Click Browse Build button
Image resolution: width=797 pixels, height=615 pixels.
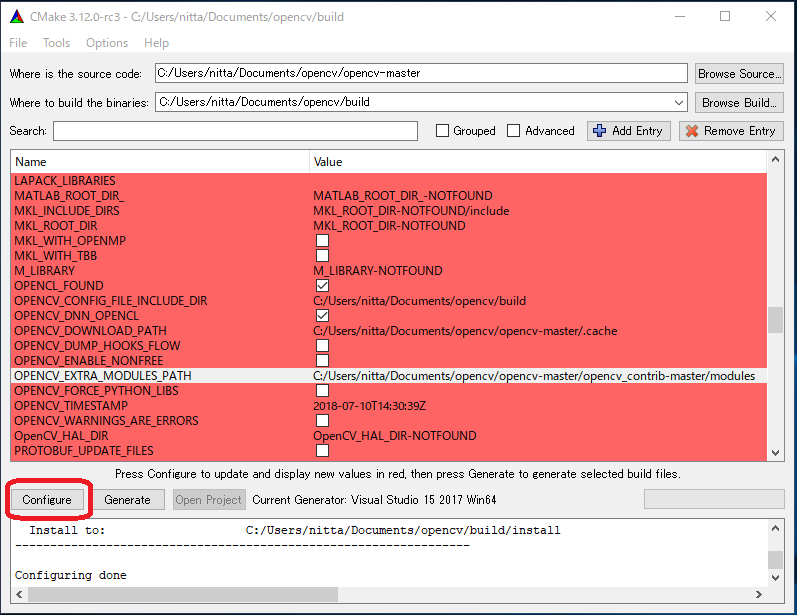click(738, 102)
